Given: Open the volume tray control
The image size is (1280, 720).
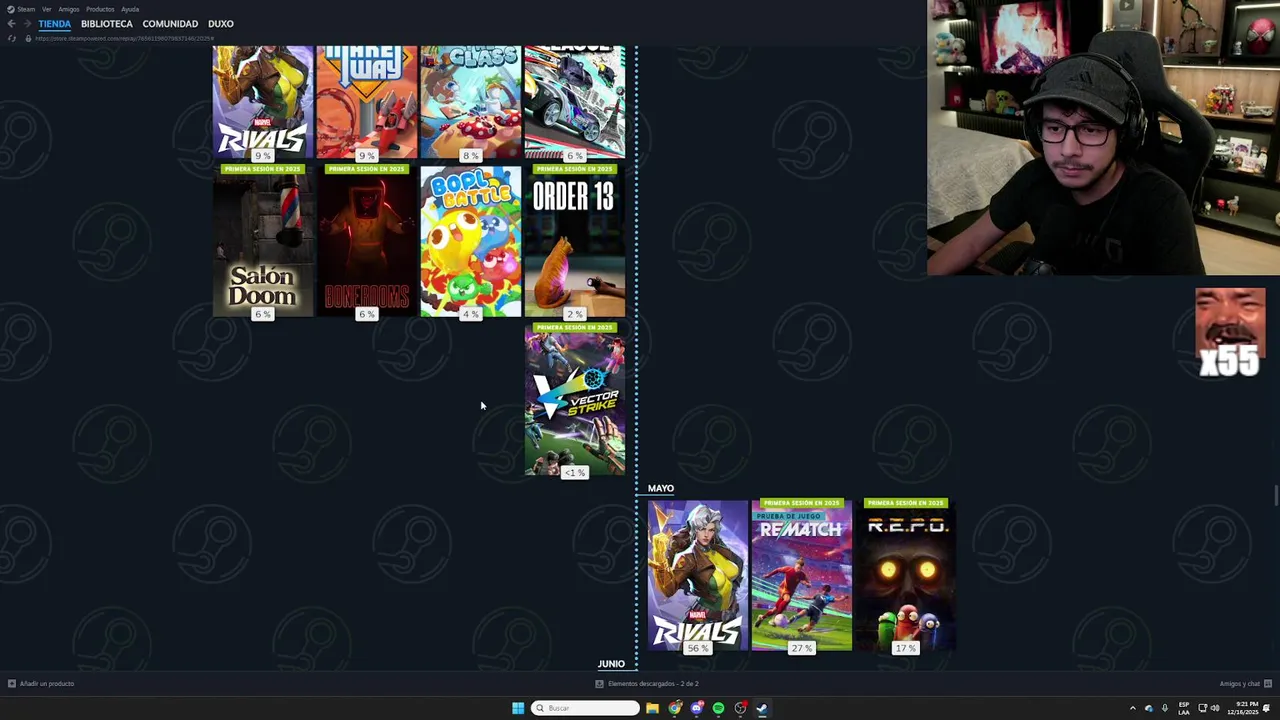Looking at the screenshot, I should click(1215, 708).
